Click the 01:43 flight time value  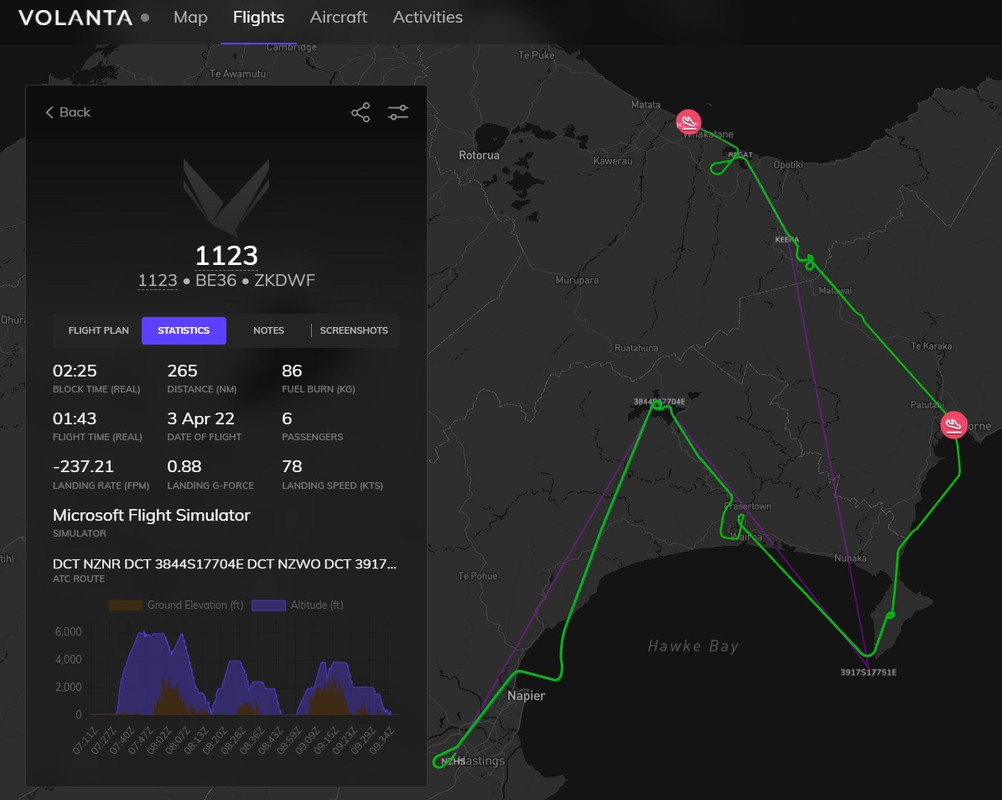pyautogui.click(x=75, y=419)
